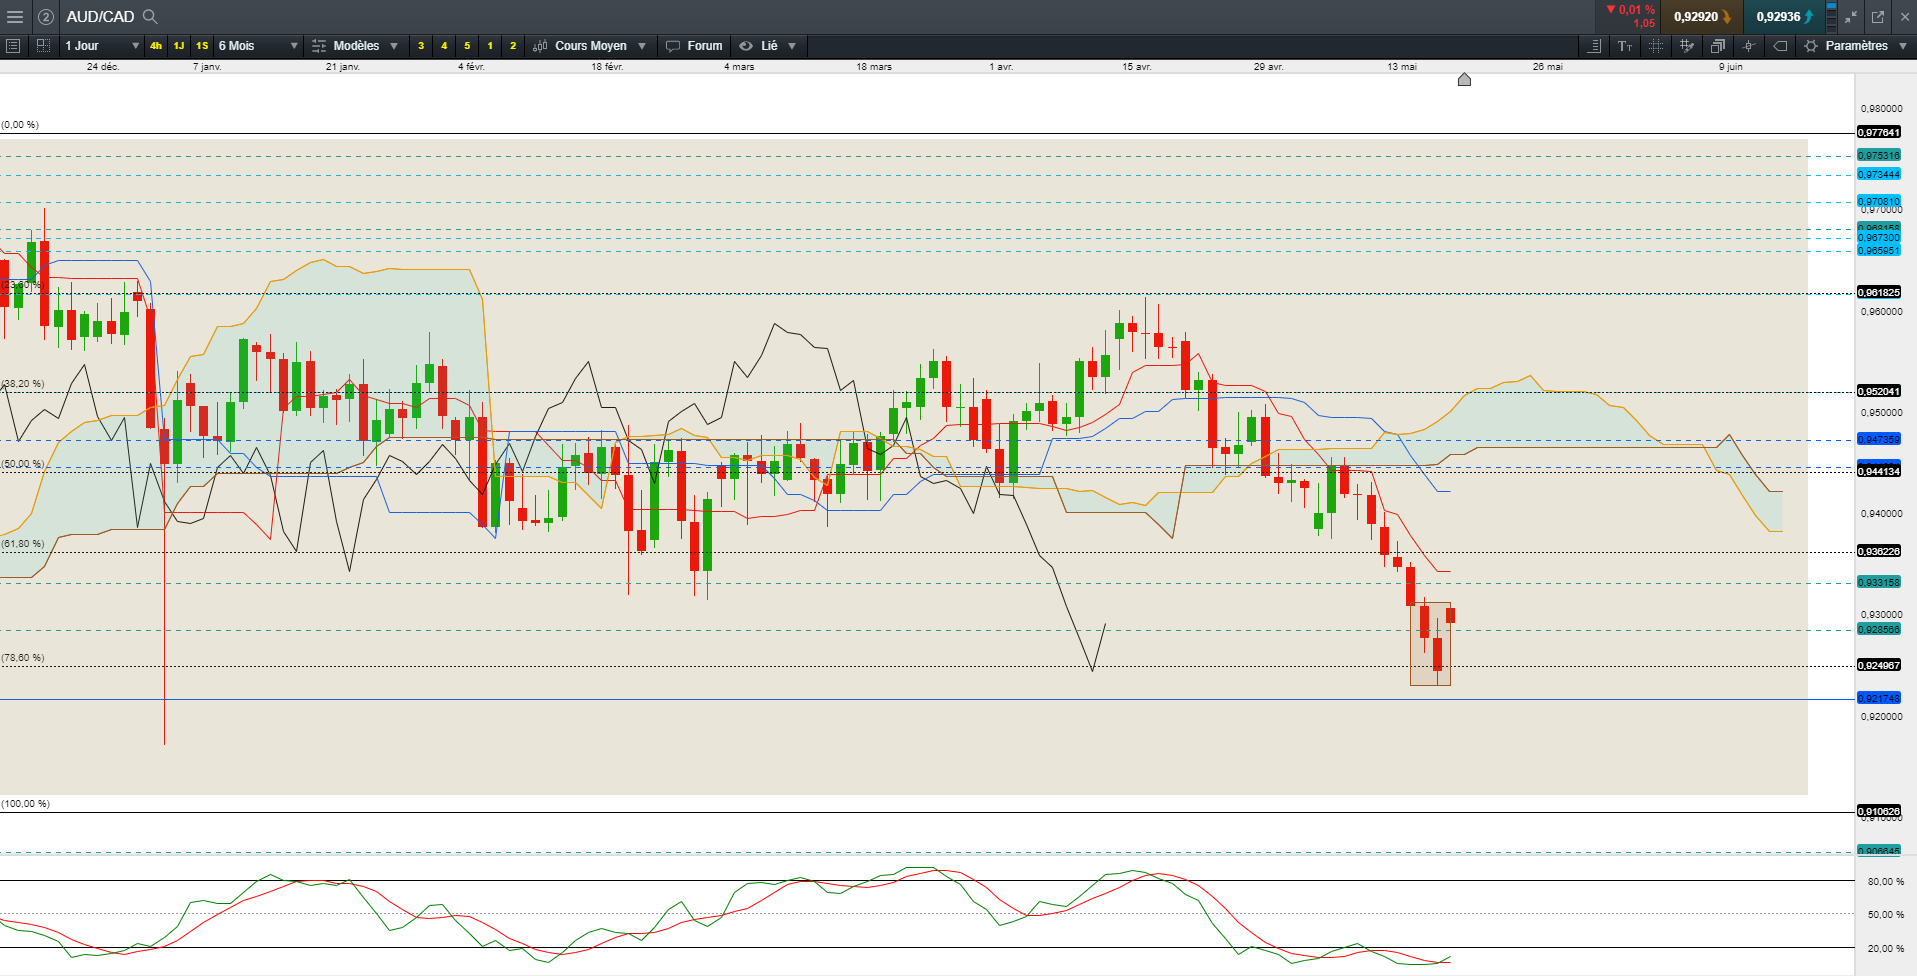Click the price label tag icon
This screenshot has height=976, width=1917.
click(1780, 46)
